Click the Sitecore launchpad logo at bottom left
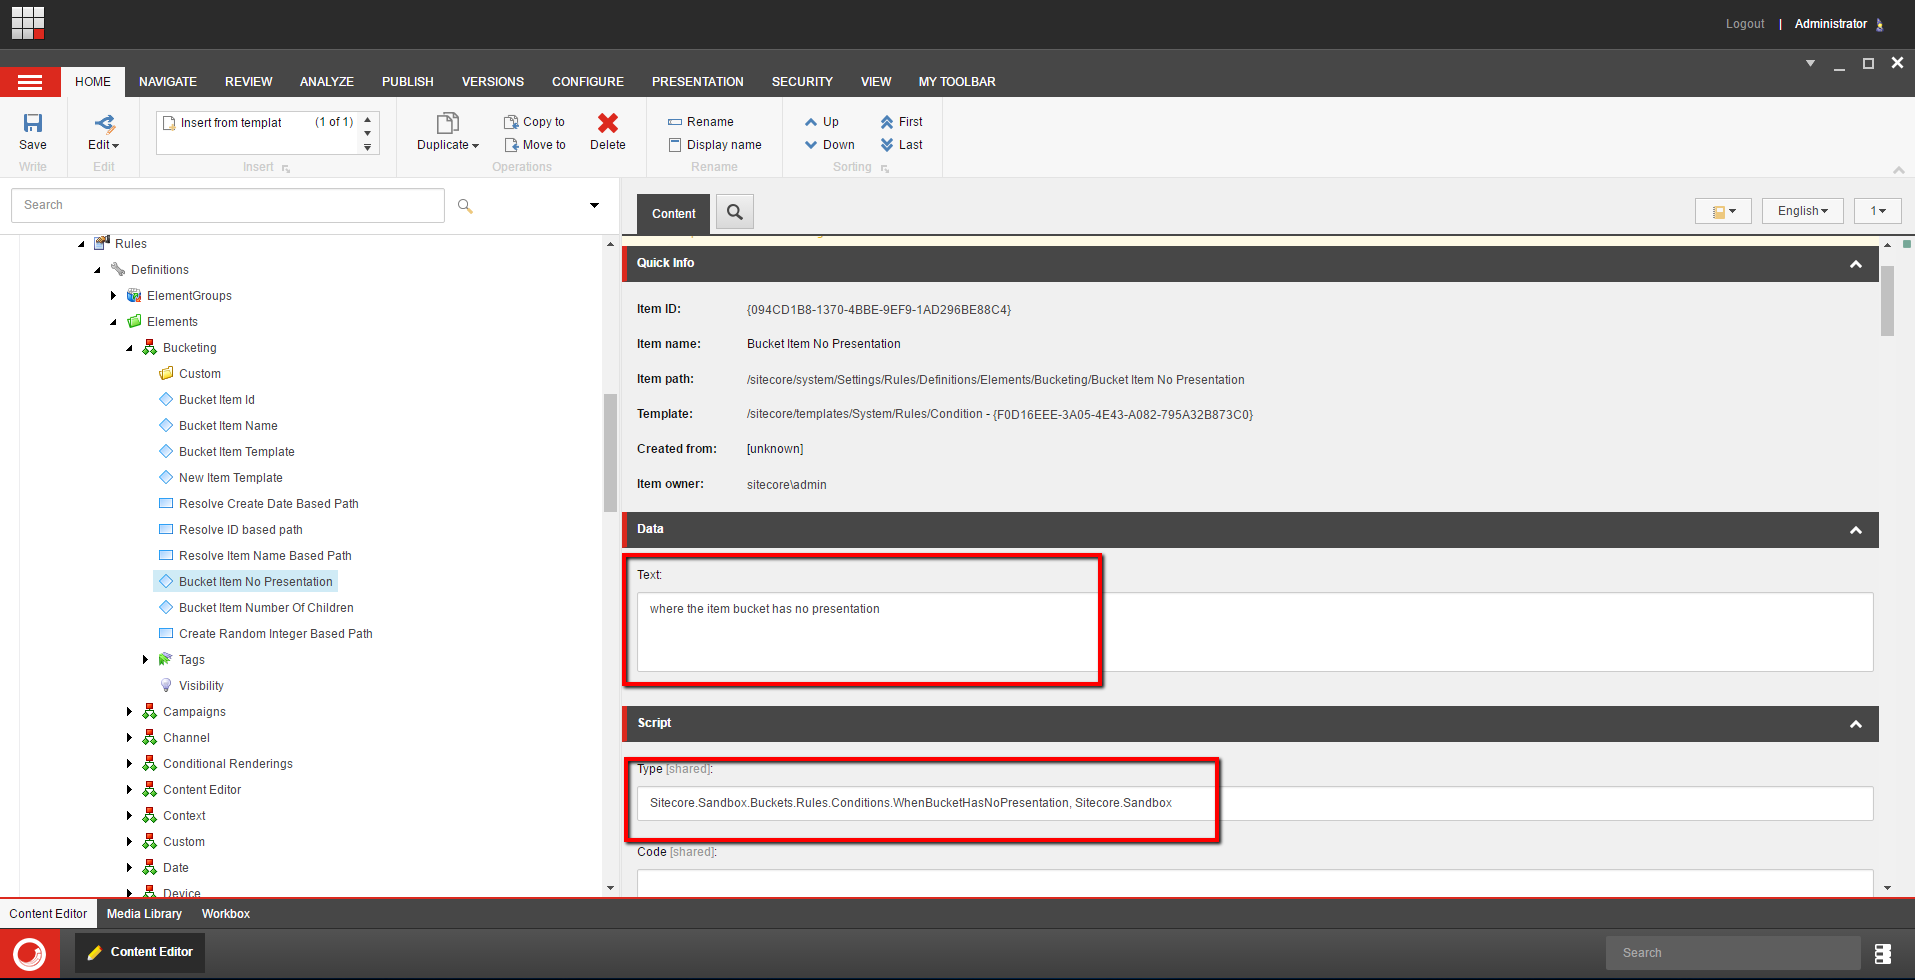This screenshot has width=1915, height=980. [29, 953]
